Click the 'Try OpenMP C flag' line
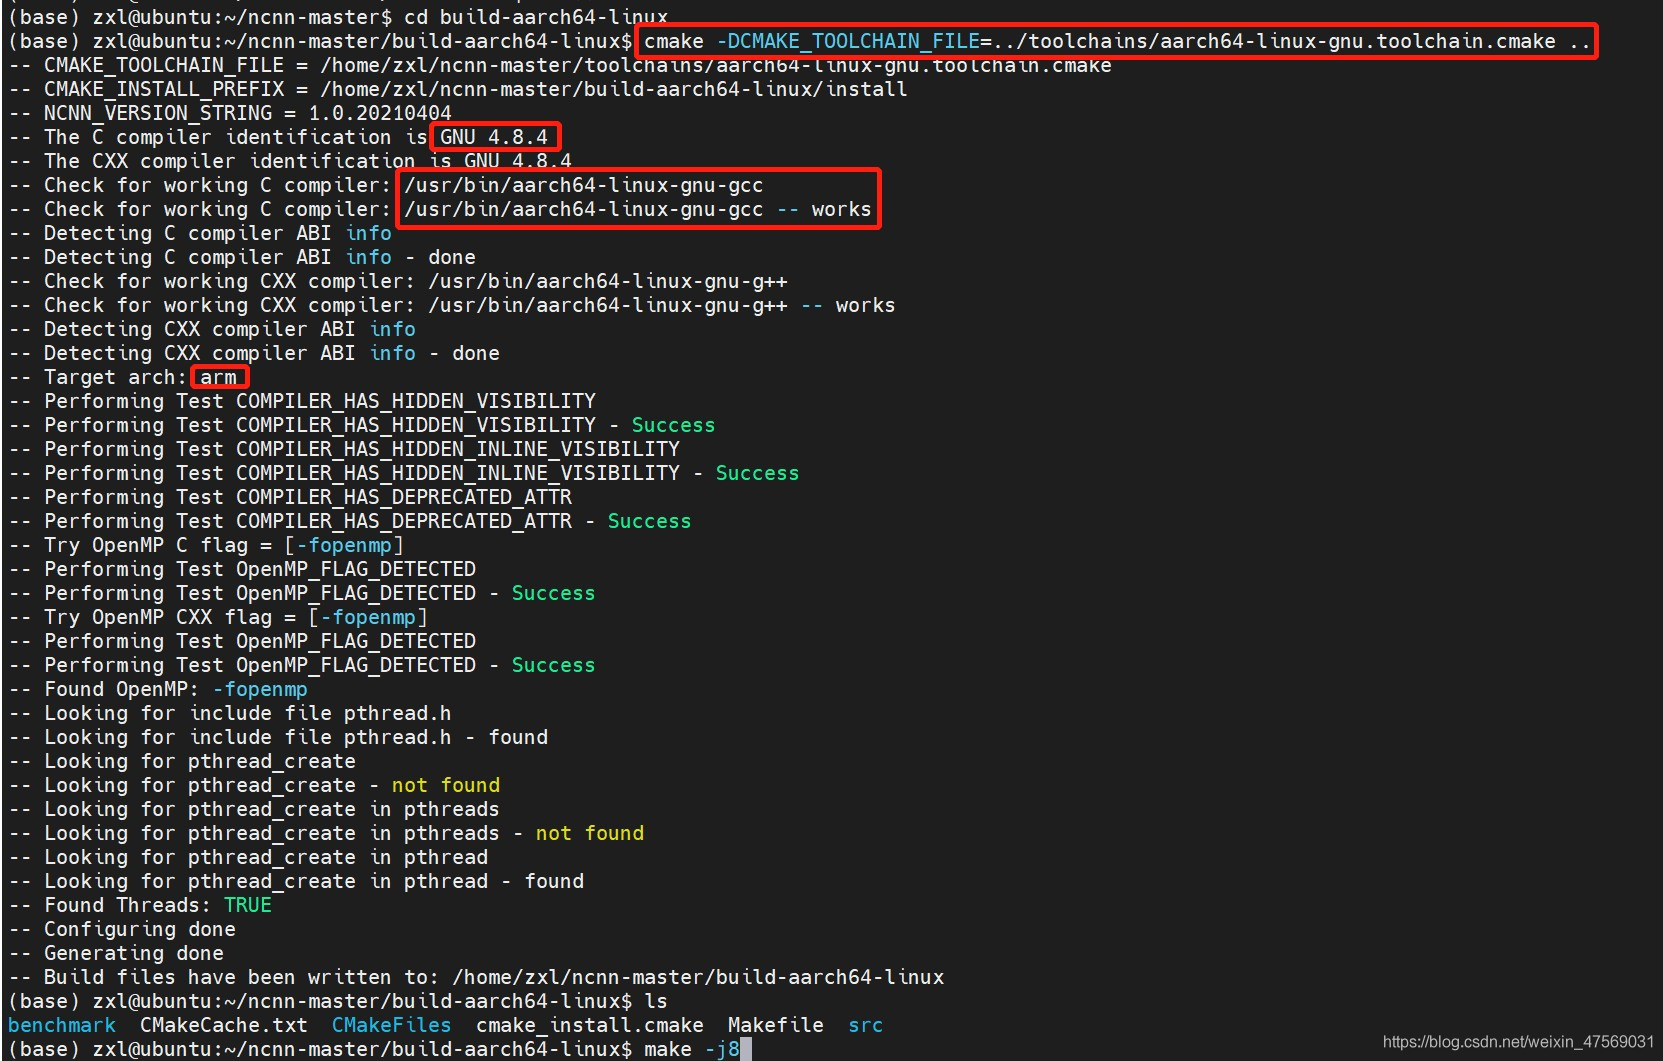The height and width of the screenshot is (1061, 1663). [x=207, y=545]
